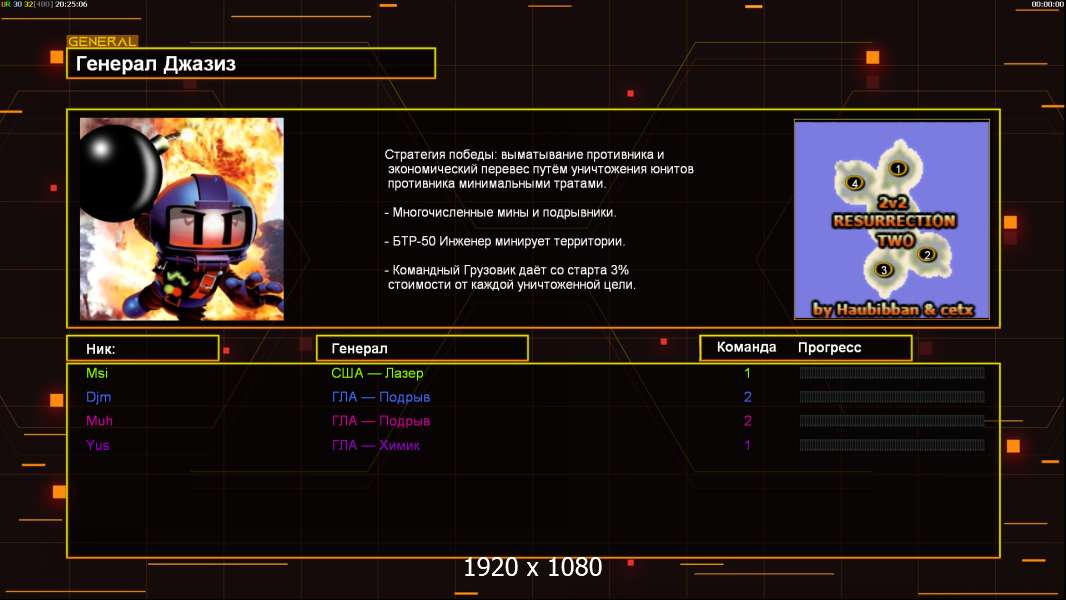The width and height of the screenshot is (1066, 600).
Task: Click the Команда column header
Action: tap(746, 347)
